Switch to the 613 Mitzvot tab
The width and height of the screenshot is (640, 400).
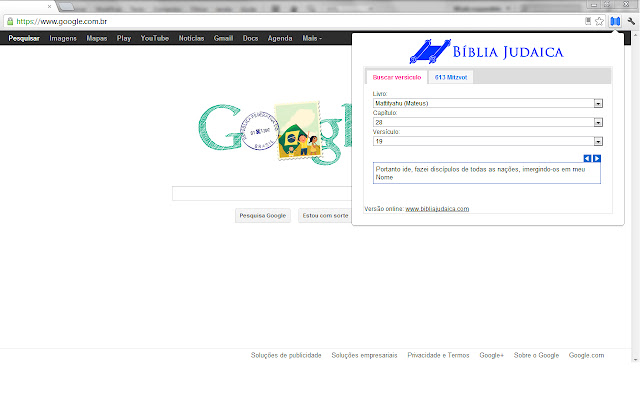tap(453, 77)
